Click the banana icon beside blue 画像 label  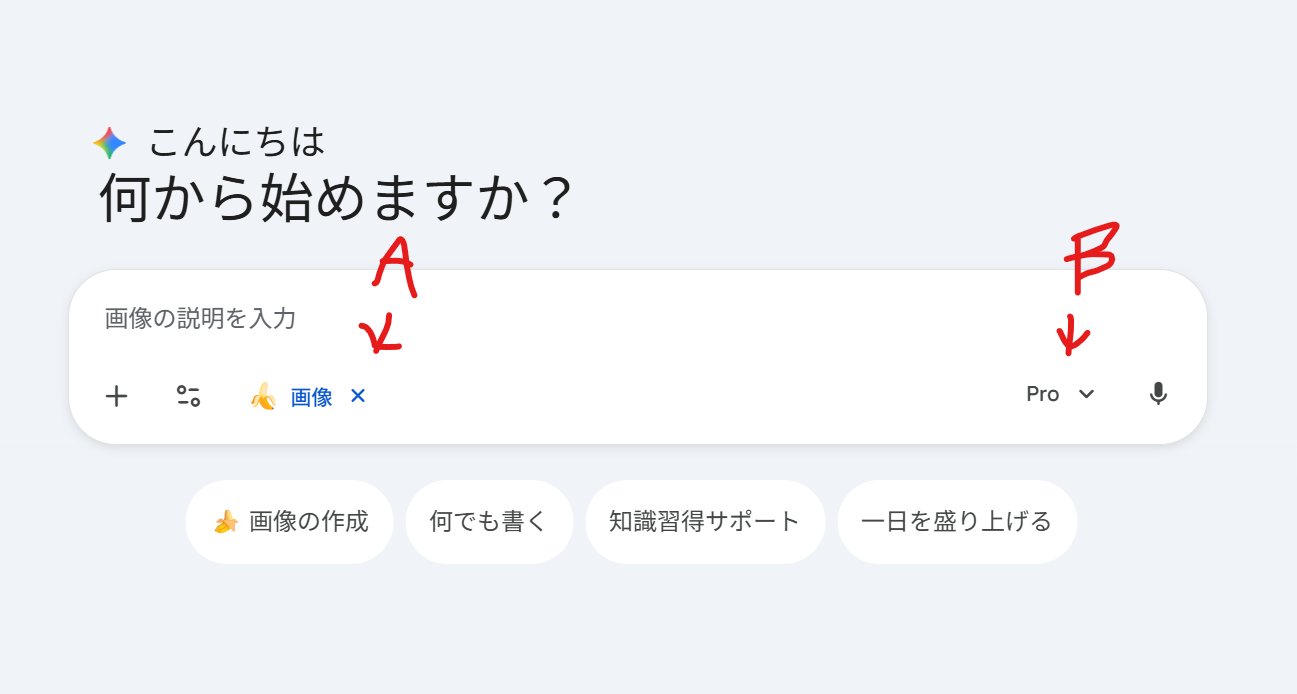(x=262, y=397)
